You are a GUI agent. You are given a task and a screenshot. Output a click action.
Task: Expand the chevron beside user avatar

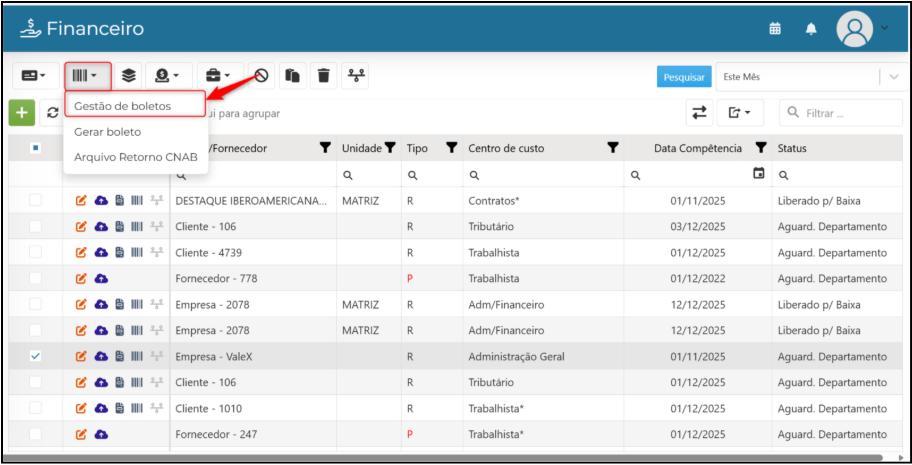pos(885,27)
